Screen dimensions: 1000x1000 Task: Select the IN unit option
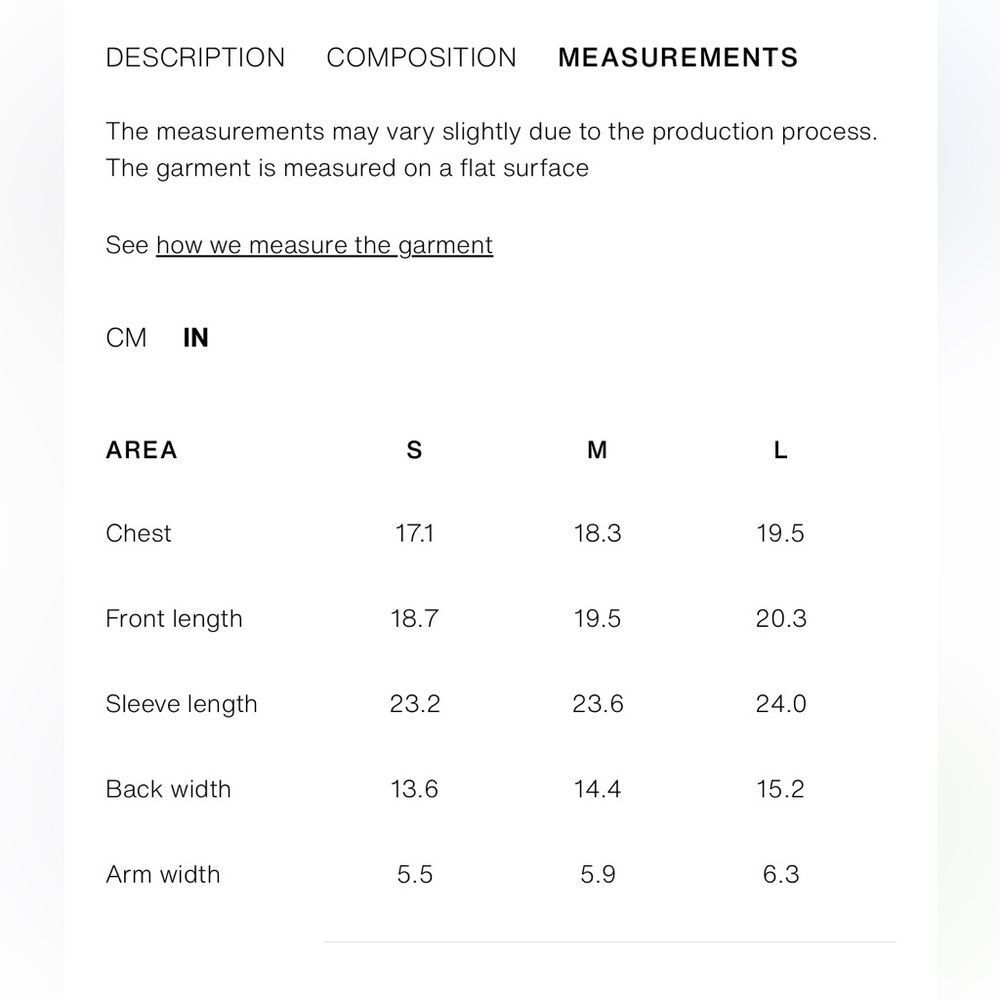pos(196,338)
